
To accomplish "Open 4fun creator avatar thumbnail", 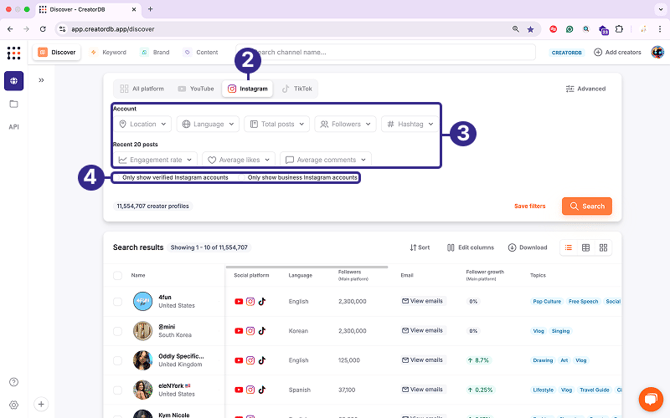I will 143,301.
